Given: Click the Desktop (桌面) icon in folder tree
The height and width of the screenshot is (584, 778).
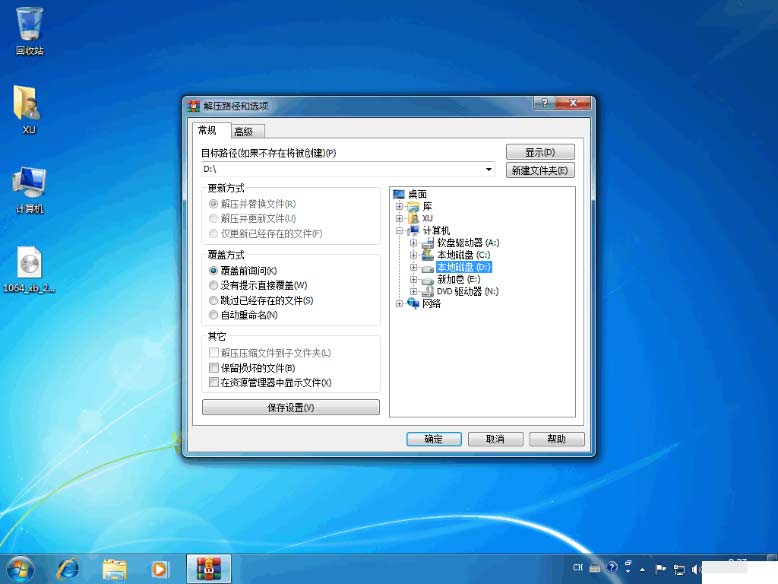Looking at the screenshot, I should point(399,194).
